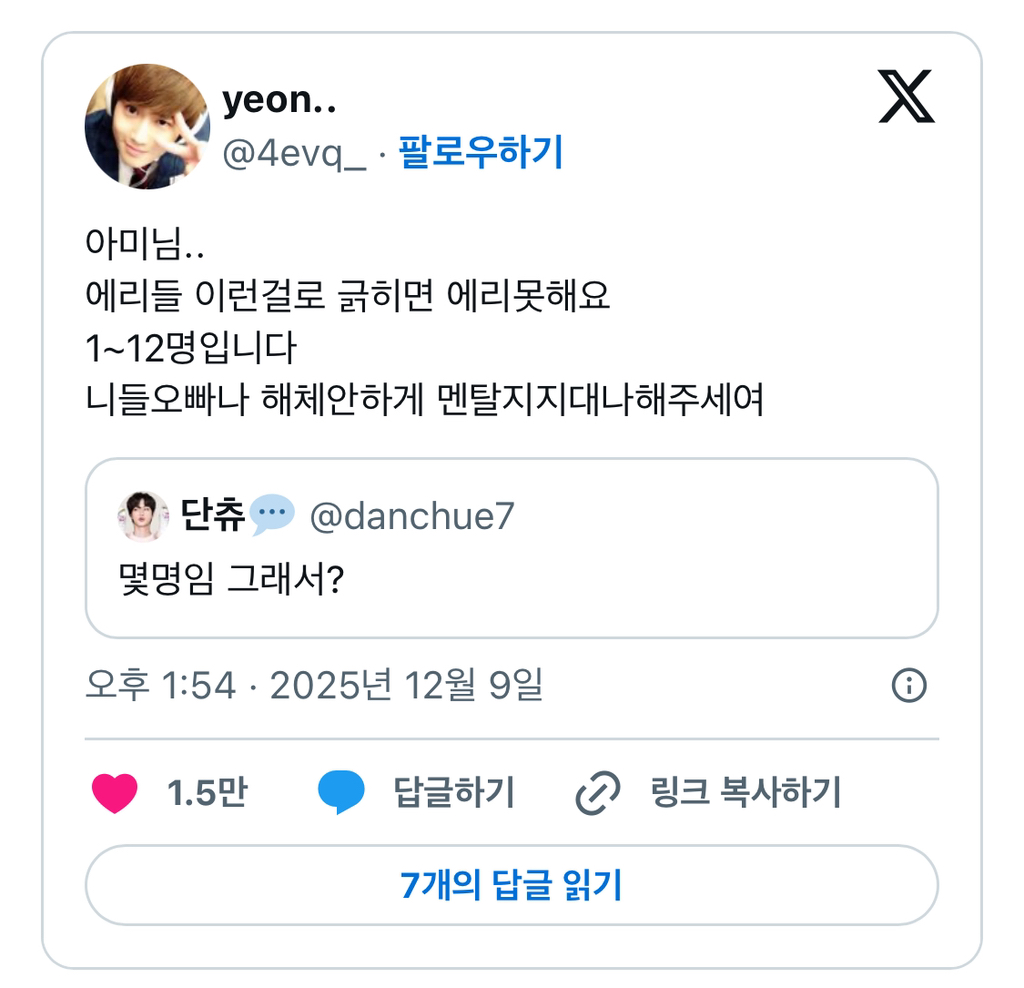This screenshot has height=988, width=1024.
Task: Open yeon..'s profile picture
Action: pos(148,126)
